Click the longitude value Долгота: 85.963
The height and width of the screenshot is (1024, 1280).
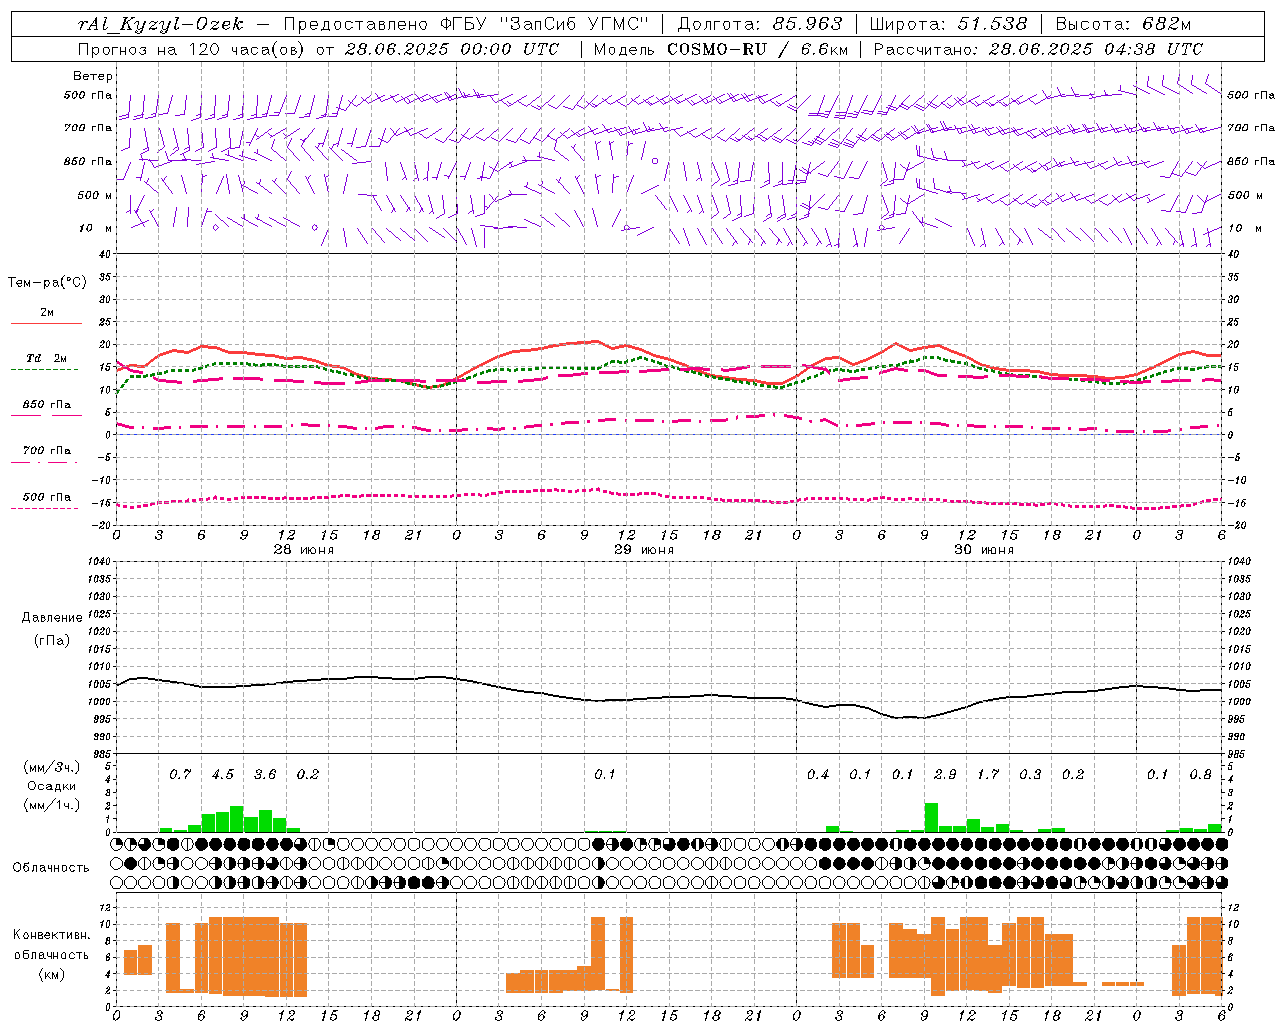point(760,24)
